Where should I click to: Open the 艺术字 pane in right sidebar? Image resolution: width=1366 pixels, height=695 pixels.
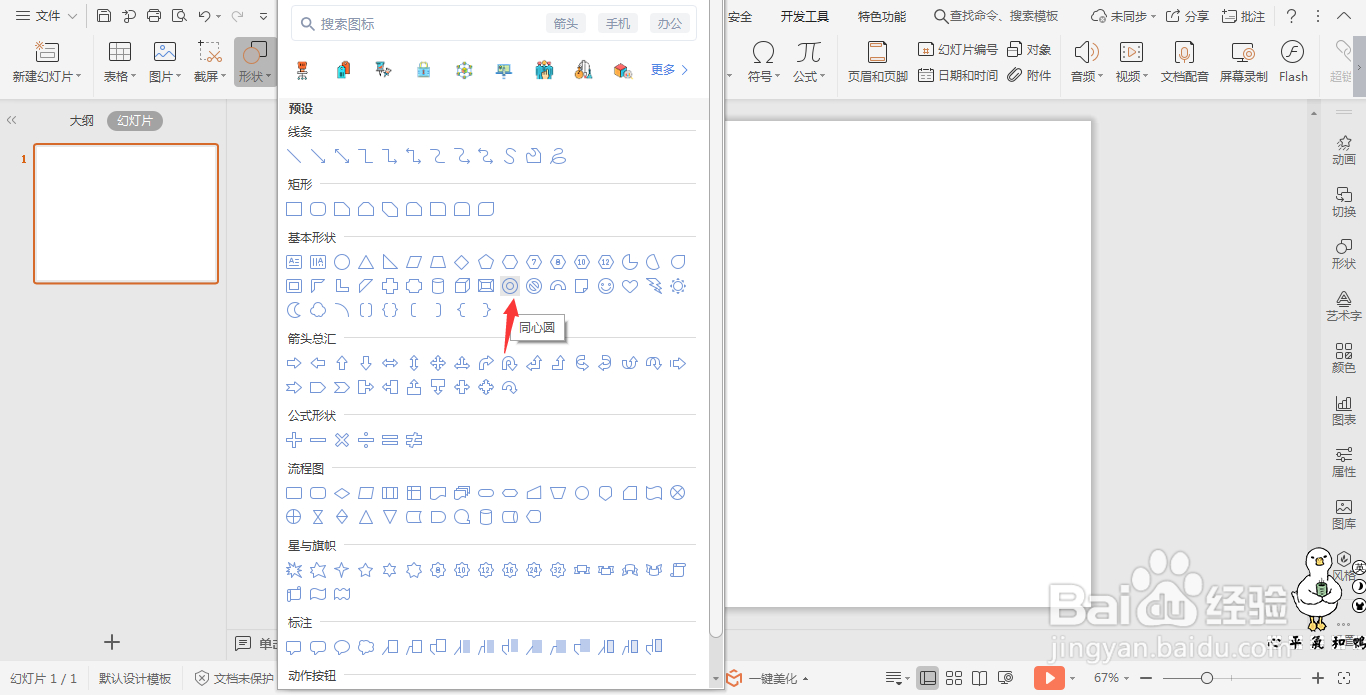pos(1344,306)
